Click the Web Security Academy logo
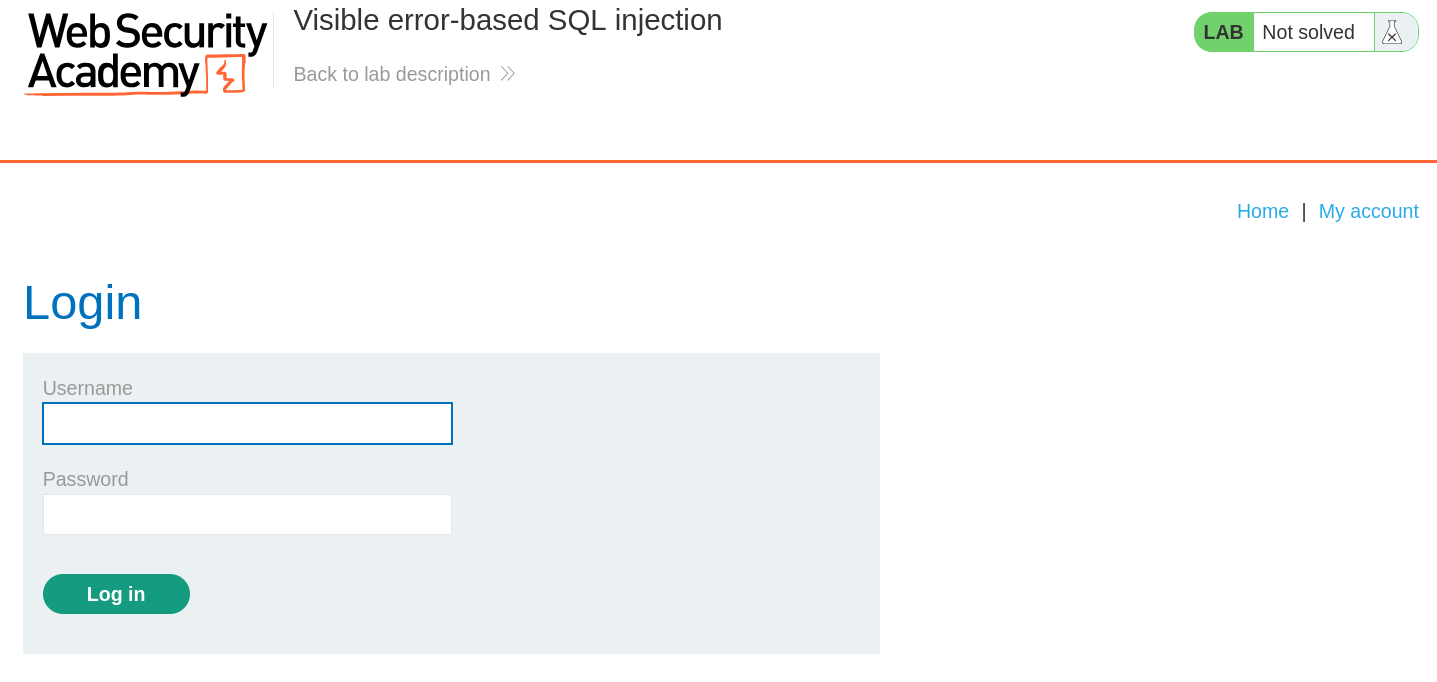The image size is (1437, 682). (146, 54)
